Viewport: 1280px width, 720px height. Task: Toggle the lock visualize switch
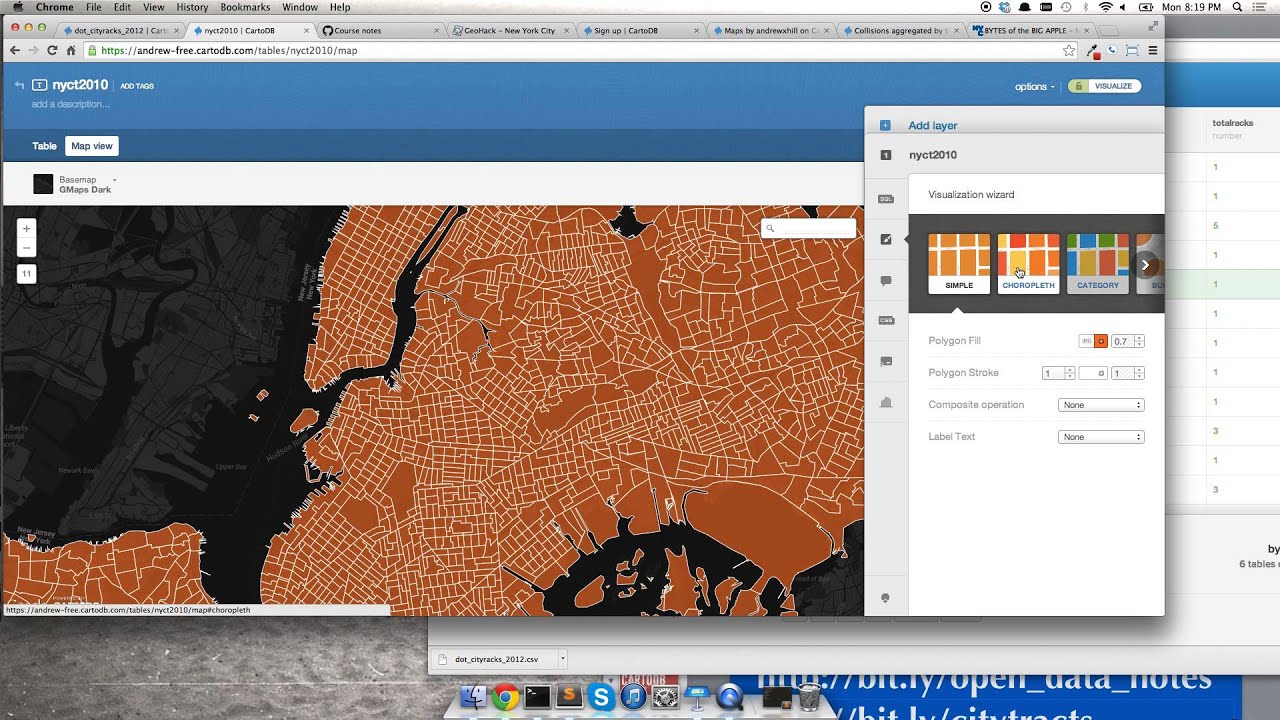[1076, 86]
